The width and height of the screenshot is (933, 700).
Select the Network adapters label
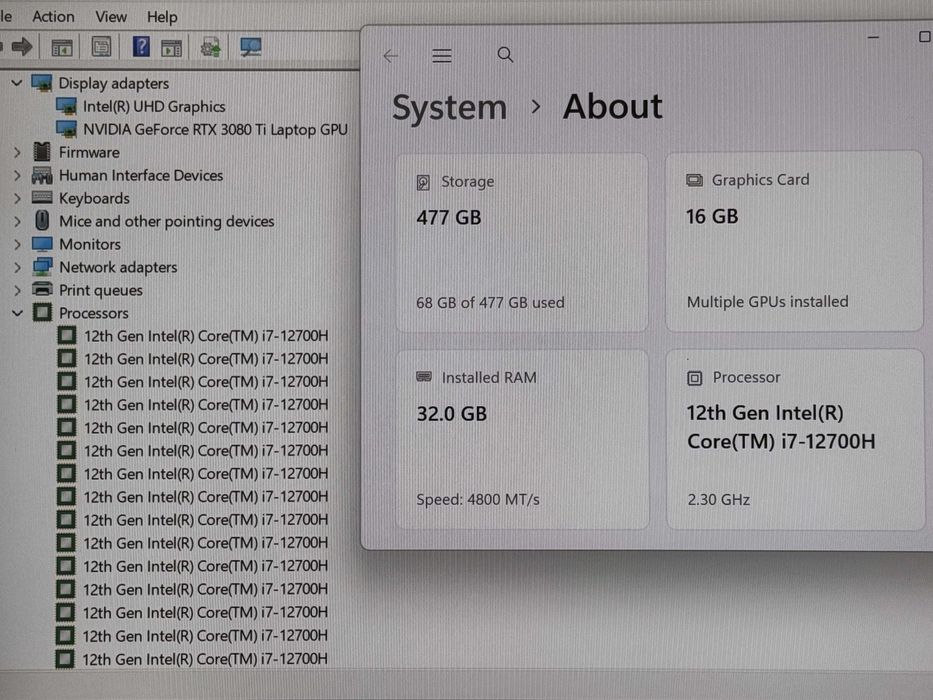coord(118,267)
